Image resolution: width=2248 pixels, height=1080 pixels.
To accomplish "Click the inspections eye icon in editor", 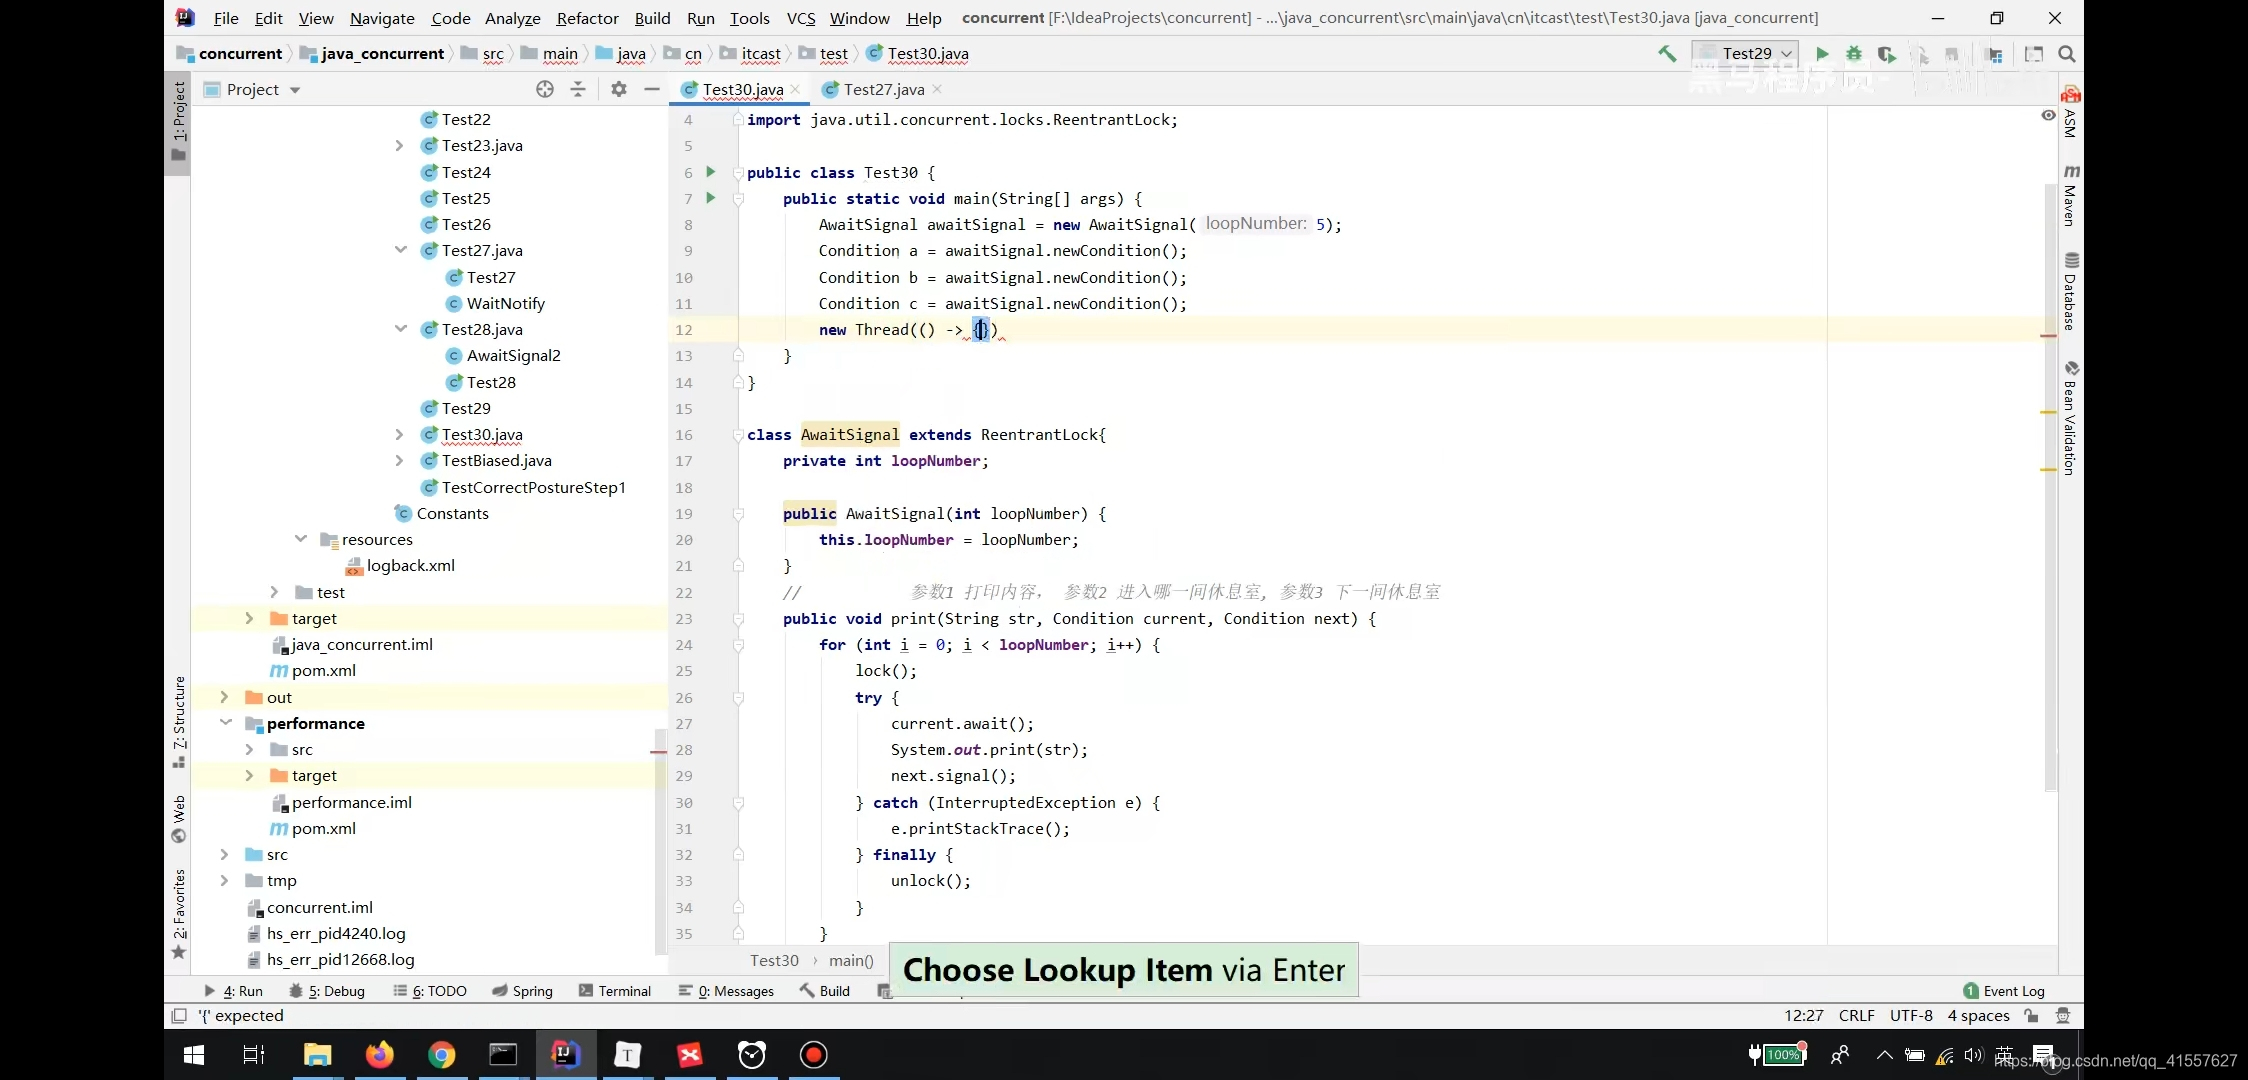I will click(2048, 116).
